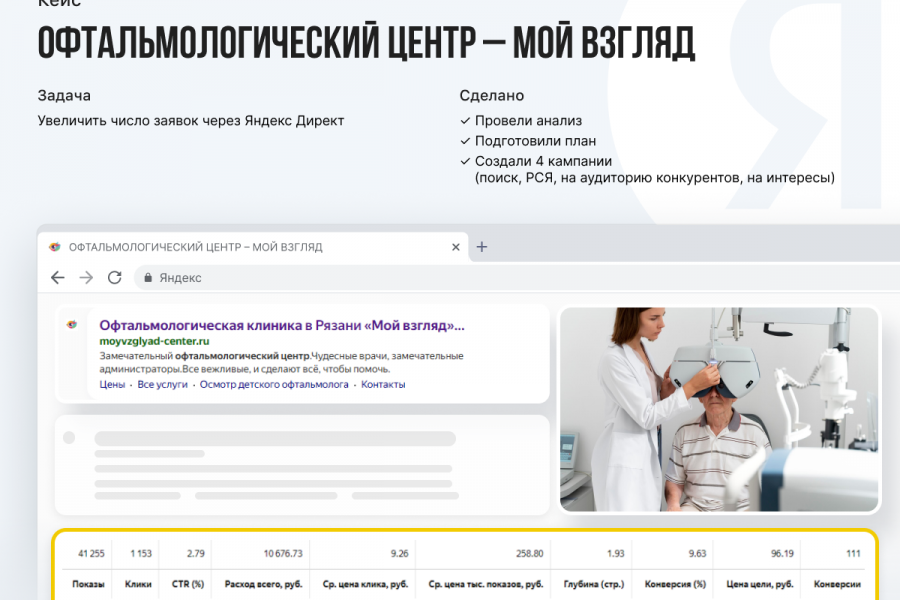The height and width of the screenshot is (600, 900).
Task: Click the 1 153 Клики value
Action: pyautogui.click(x=141, y=553)
